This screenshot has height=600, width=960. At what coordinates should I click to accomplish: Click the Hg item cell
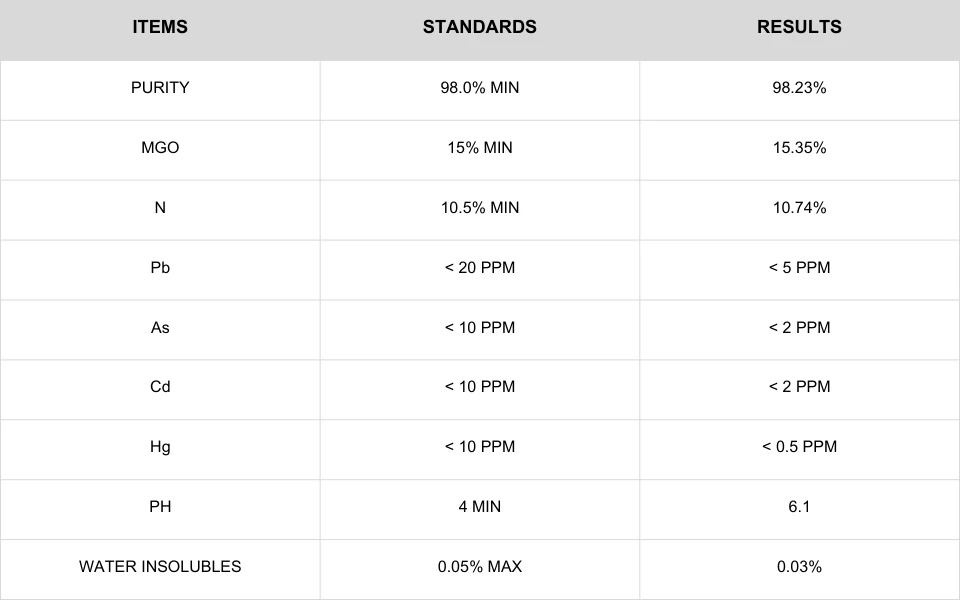tap(160, 449)
